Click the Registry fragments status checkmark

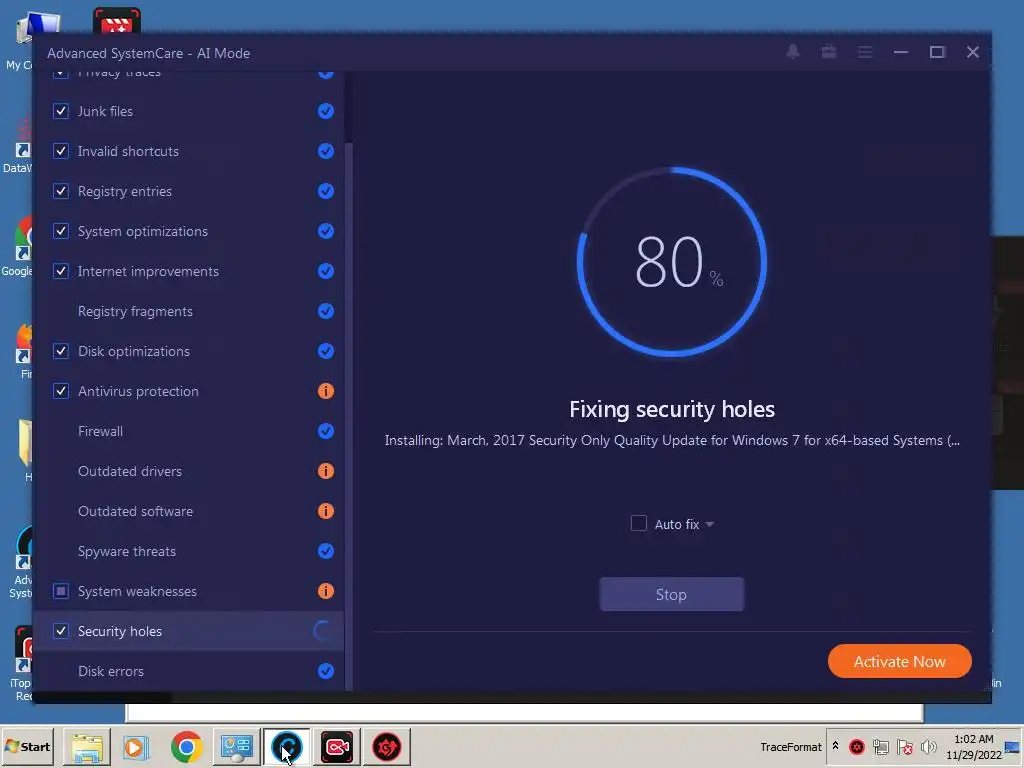pos(326,311)
